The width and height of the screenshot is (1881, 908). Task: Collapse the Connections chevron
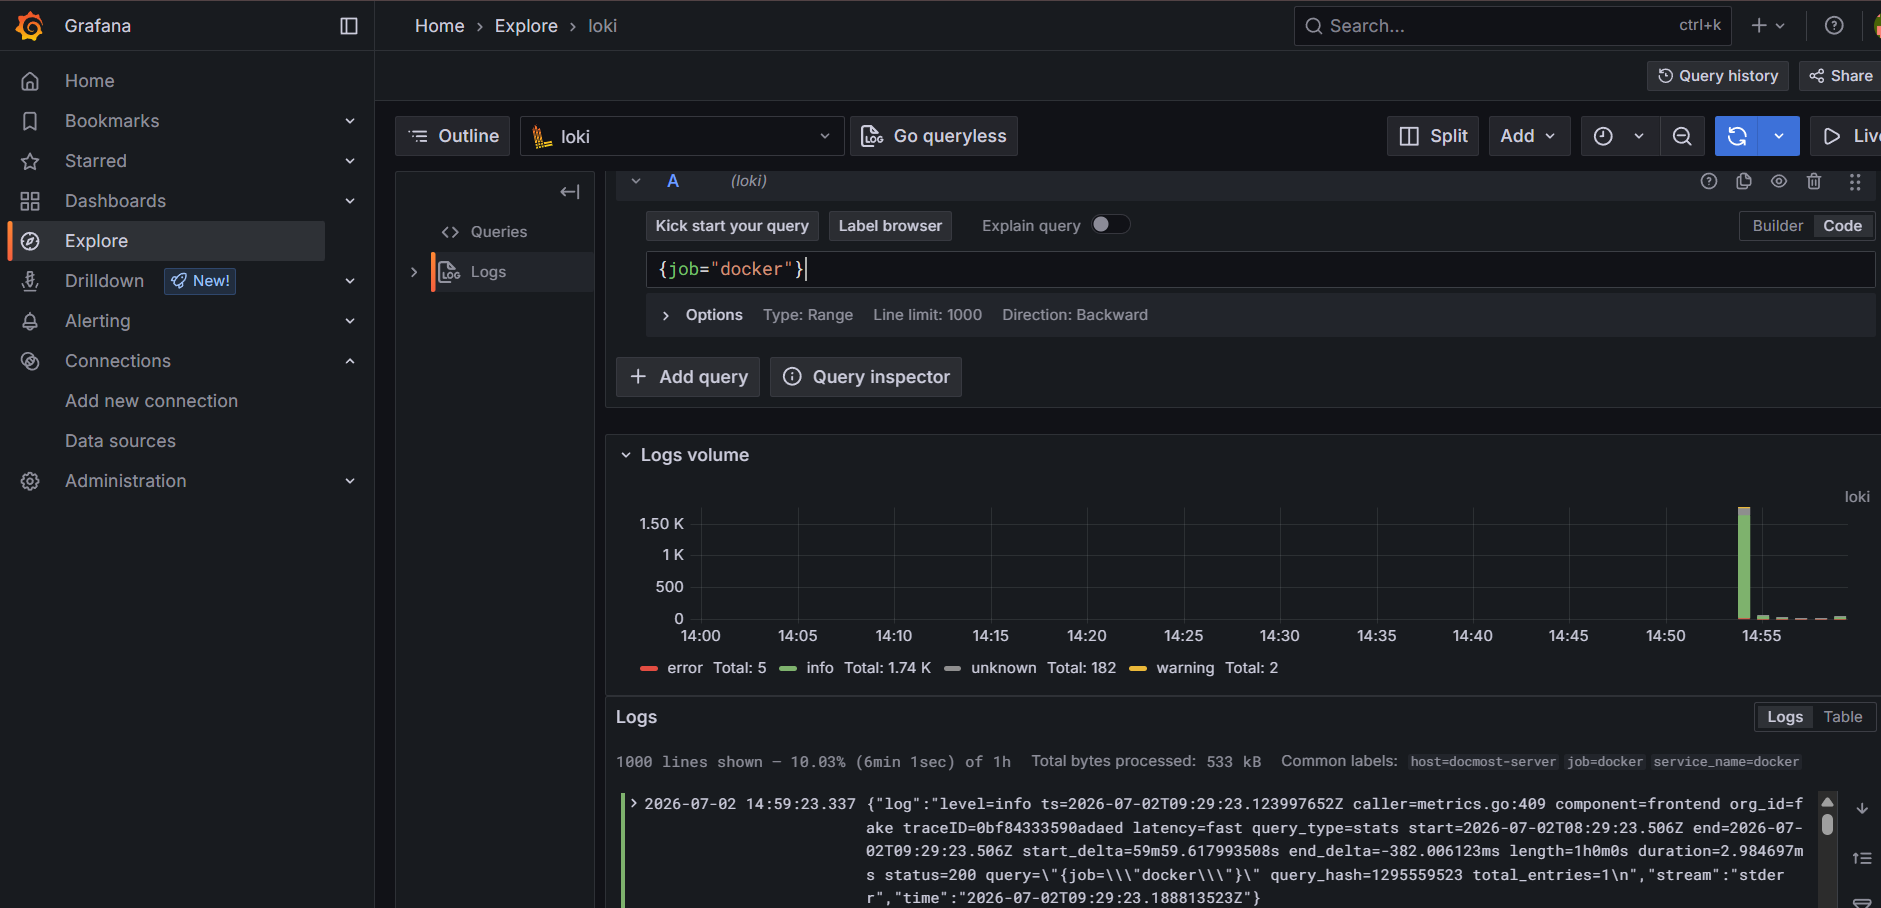[x=350, y=361]
